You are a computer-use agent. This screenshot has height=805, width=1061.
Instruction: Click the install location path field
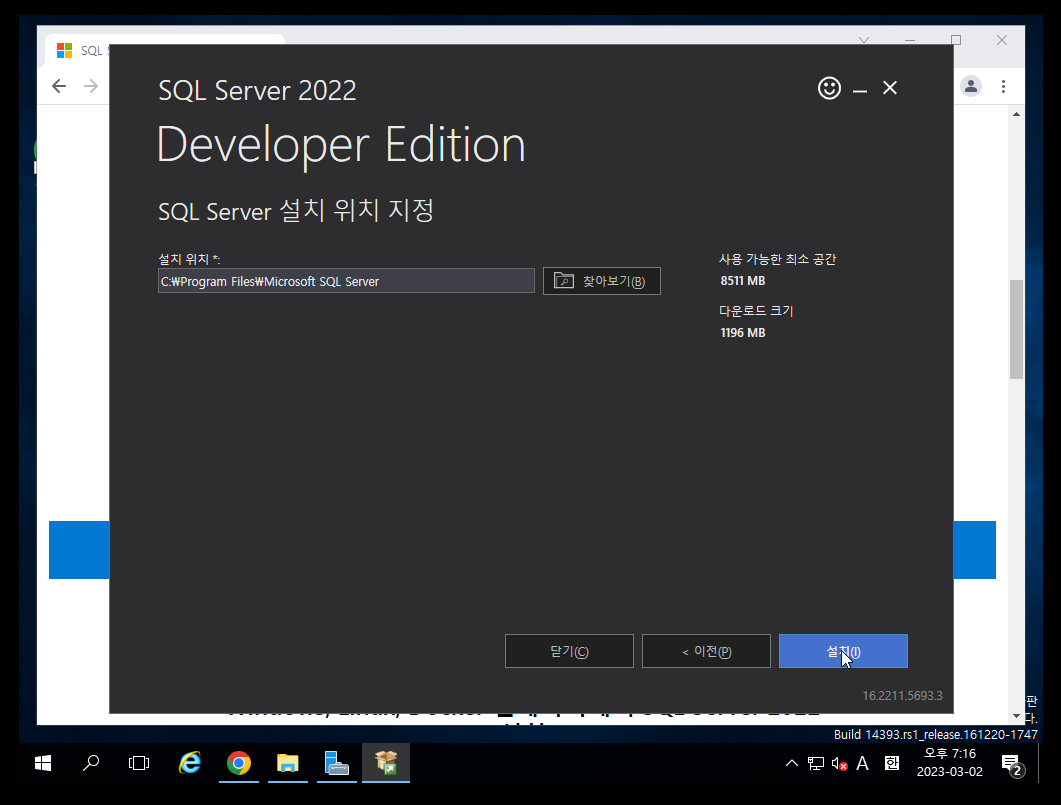click(x=346, y=281)
